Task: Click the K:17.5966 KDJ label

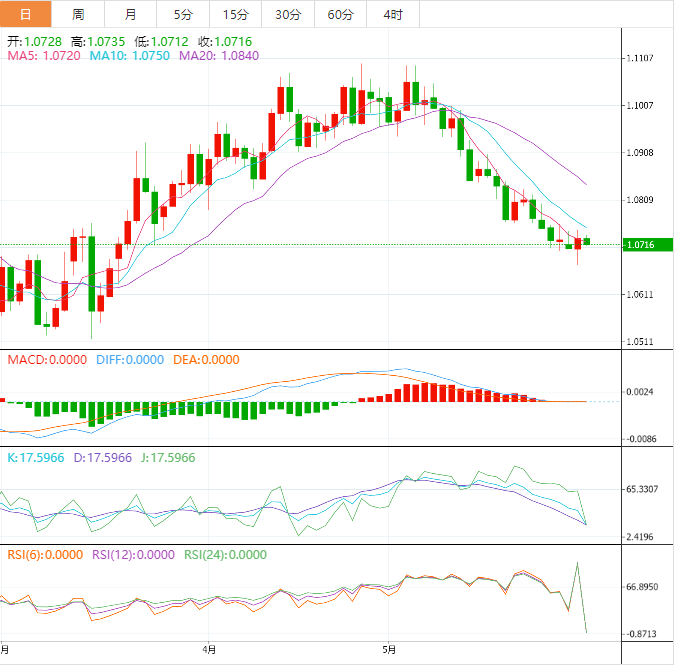Action: pos(37,457)
